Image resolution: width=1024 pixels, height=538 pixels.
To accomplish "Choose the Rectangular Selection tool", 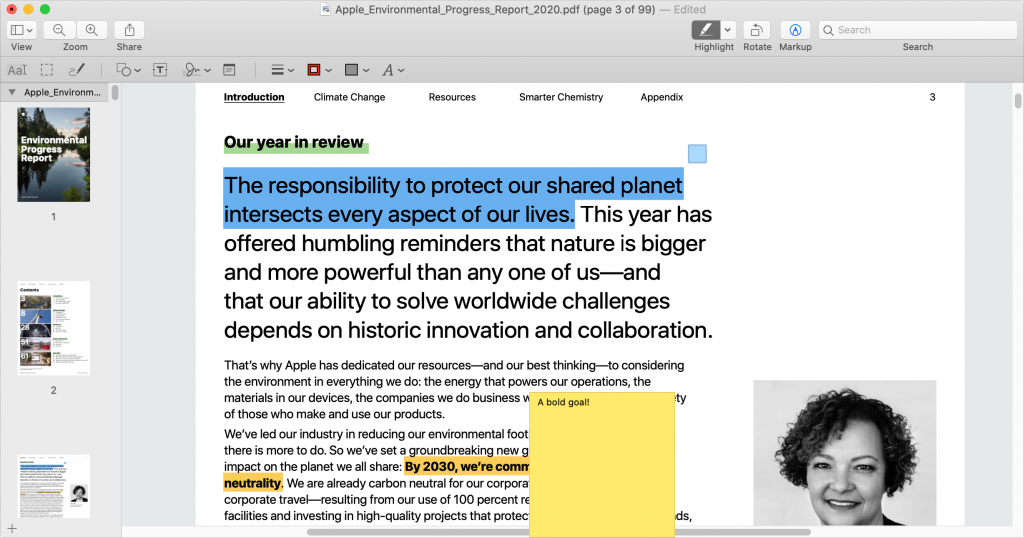I will (x=47, y=70).
